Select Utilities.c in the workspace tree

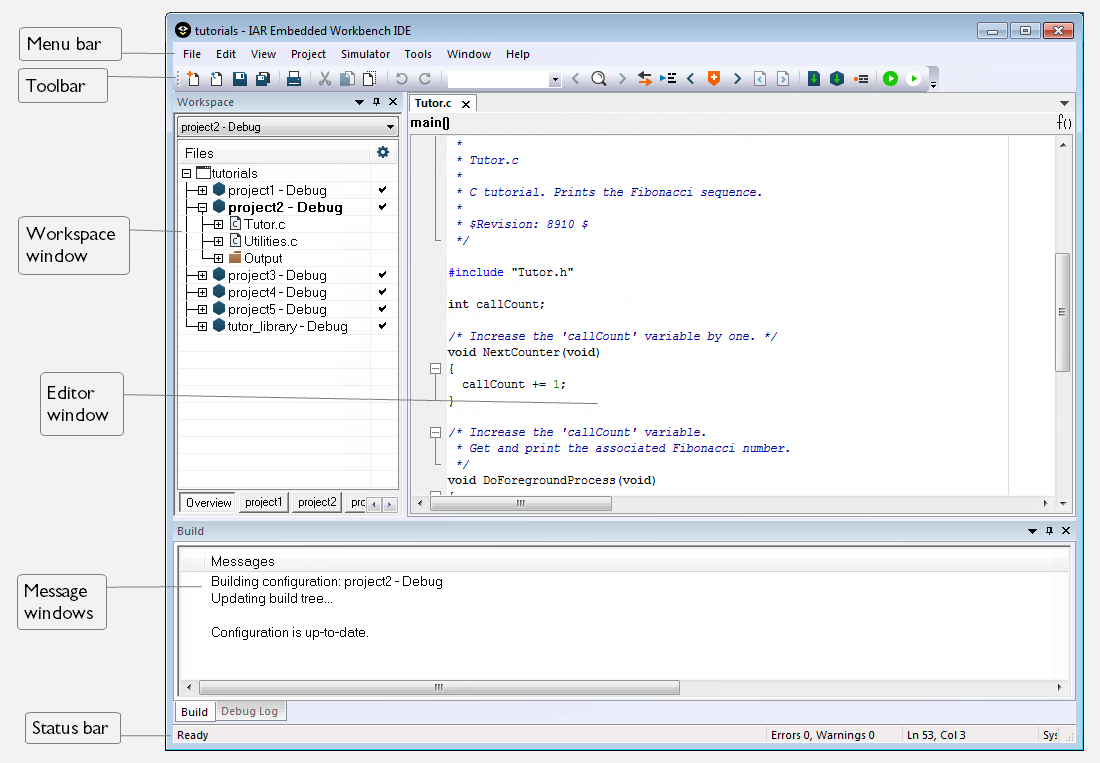270,241
